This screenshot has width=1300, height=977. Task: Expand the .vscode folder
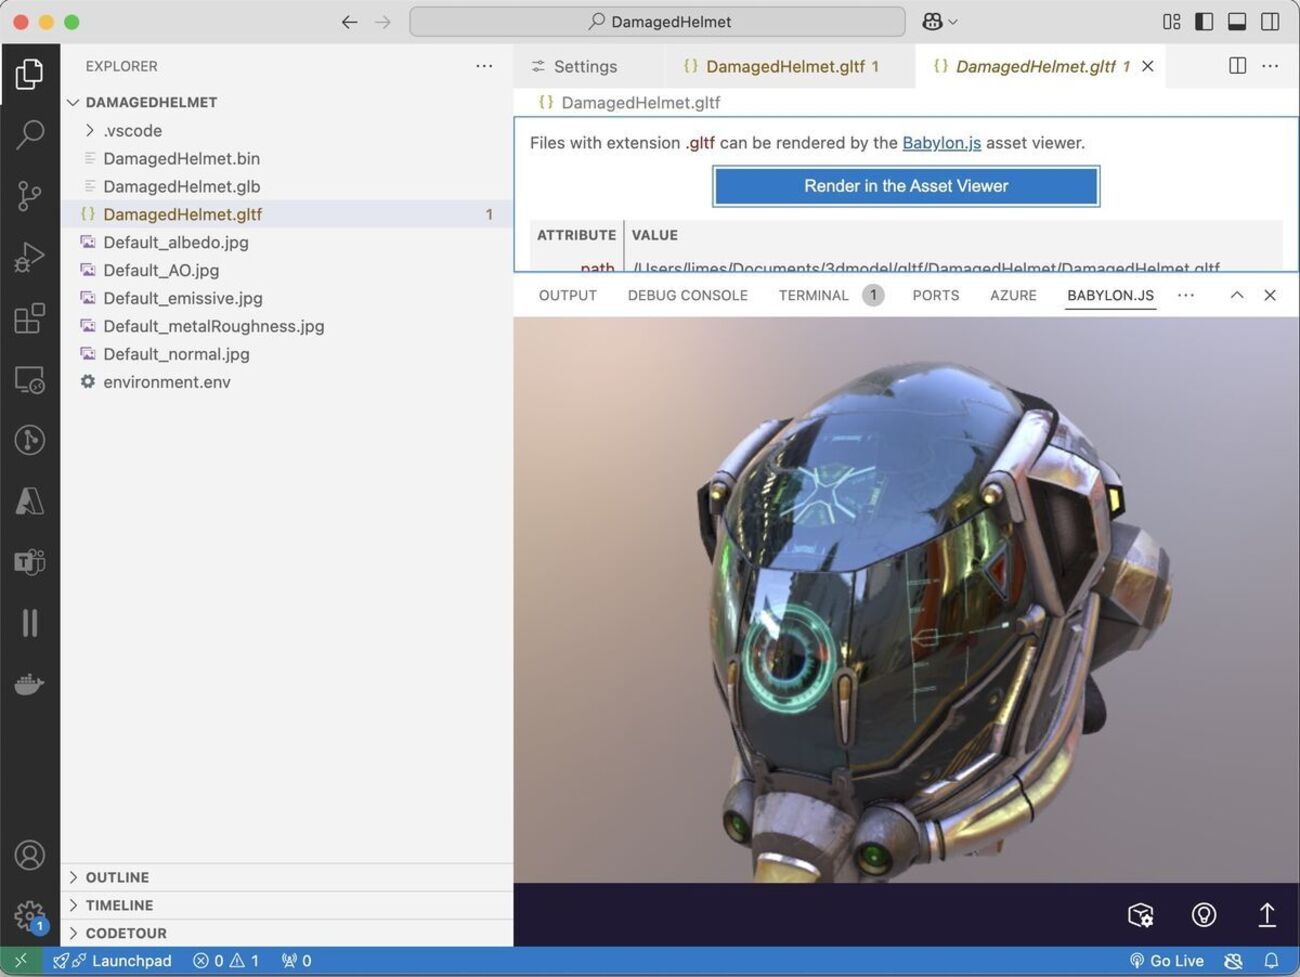tap(90, 130)
